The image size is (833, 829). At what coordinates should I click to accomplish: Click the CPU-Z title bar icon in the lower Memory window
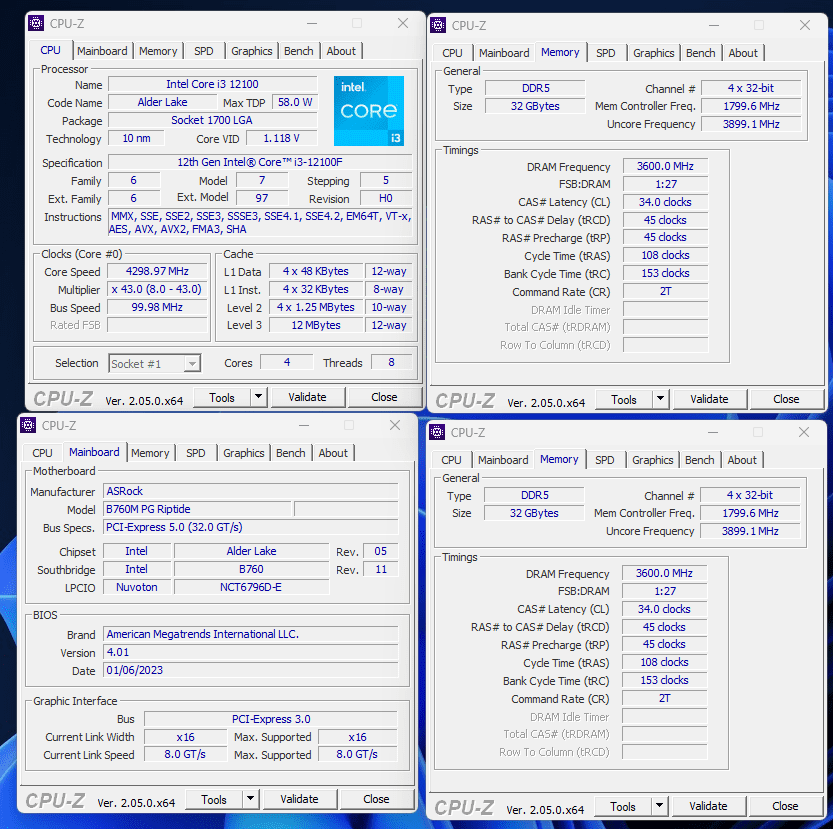tap(437, 432)
